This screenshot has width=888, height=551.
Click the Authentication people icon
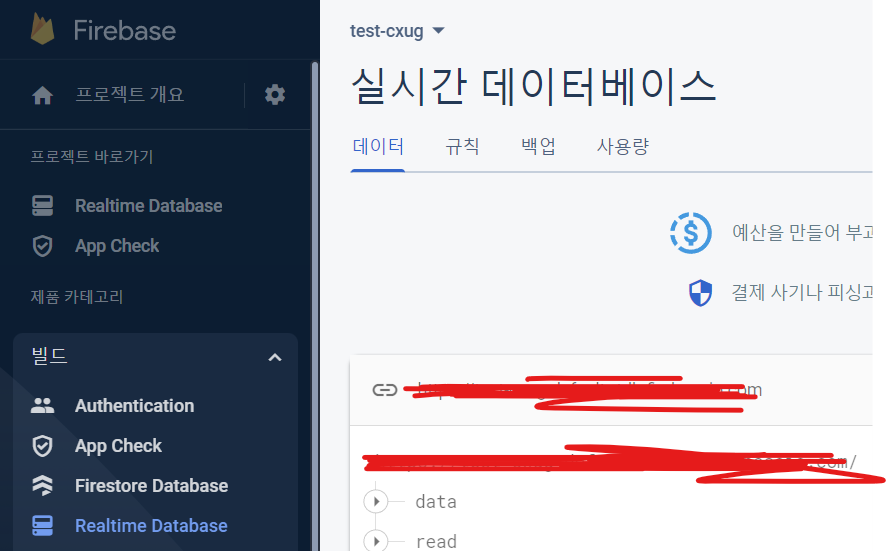coord(42,405)
